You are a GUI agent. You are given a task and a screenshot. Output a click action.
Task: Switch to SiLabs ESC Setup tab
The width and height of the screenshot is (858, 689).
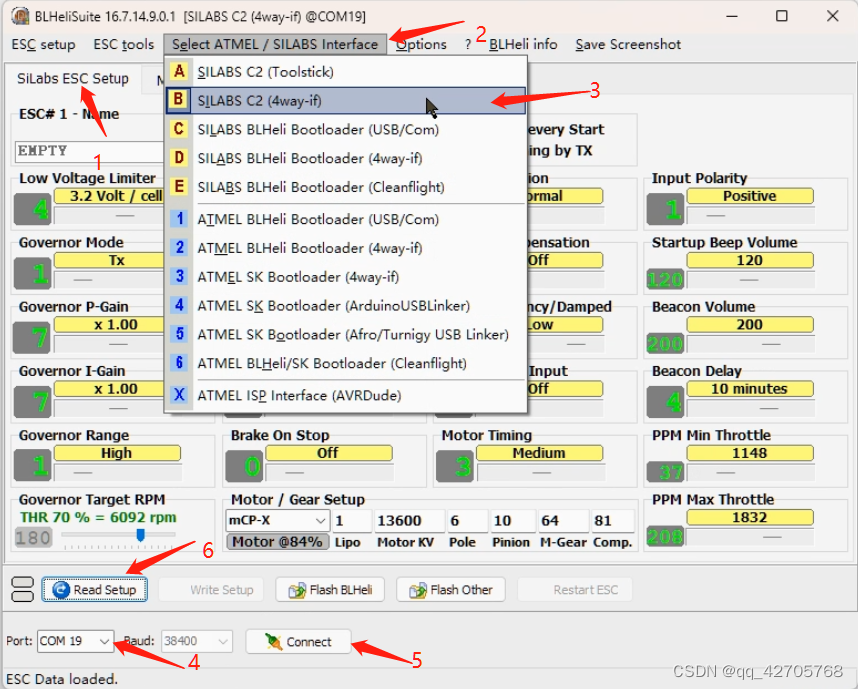click(x=73, y=79)
